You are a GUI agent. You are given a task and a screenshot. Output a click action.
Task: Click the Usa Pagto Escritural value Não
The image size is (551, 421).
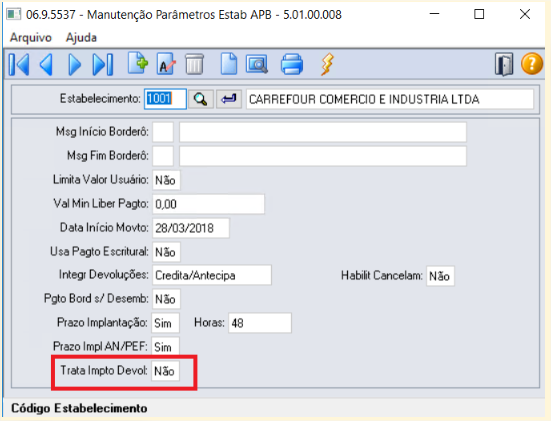click(x=166, y=252)
